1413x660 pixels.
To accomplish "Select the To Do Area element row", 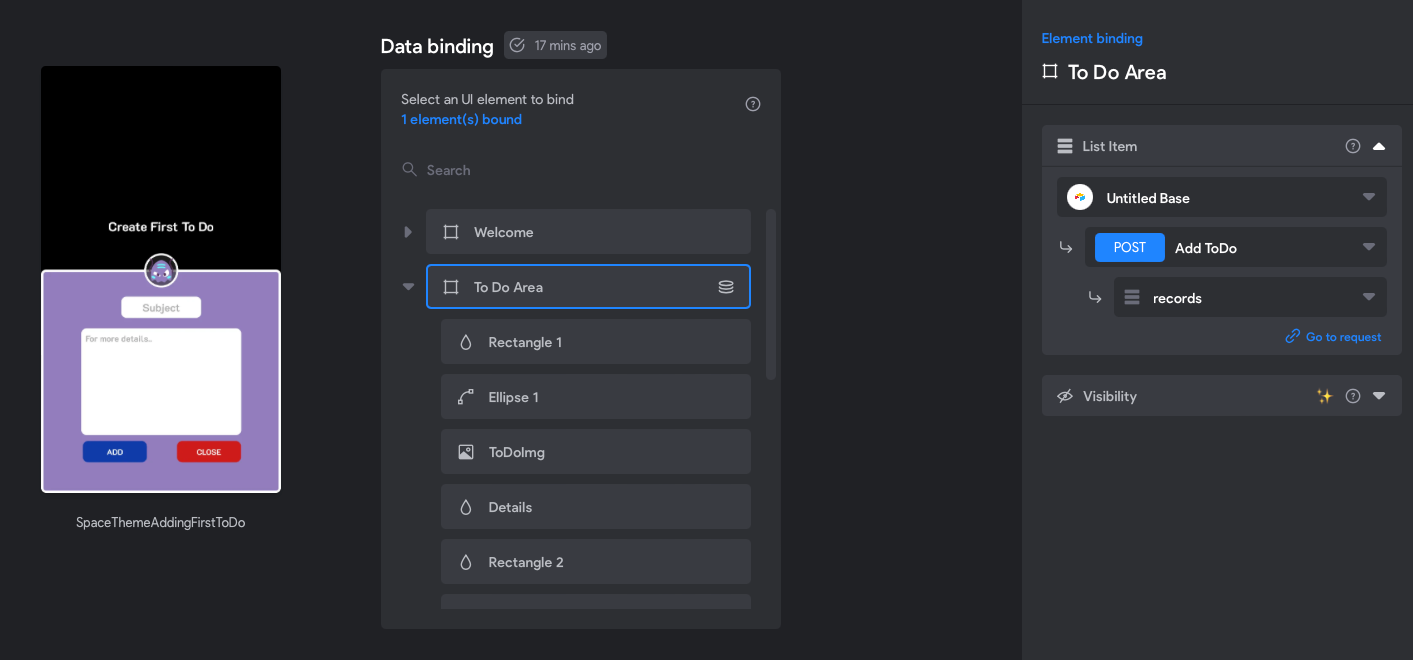I will tap(588, 287).
